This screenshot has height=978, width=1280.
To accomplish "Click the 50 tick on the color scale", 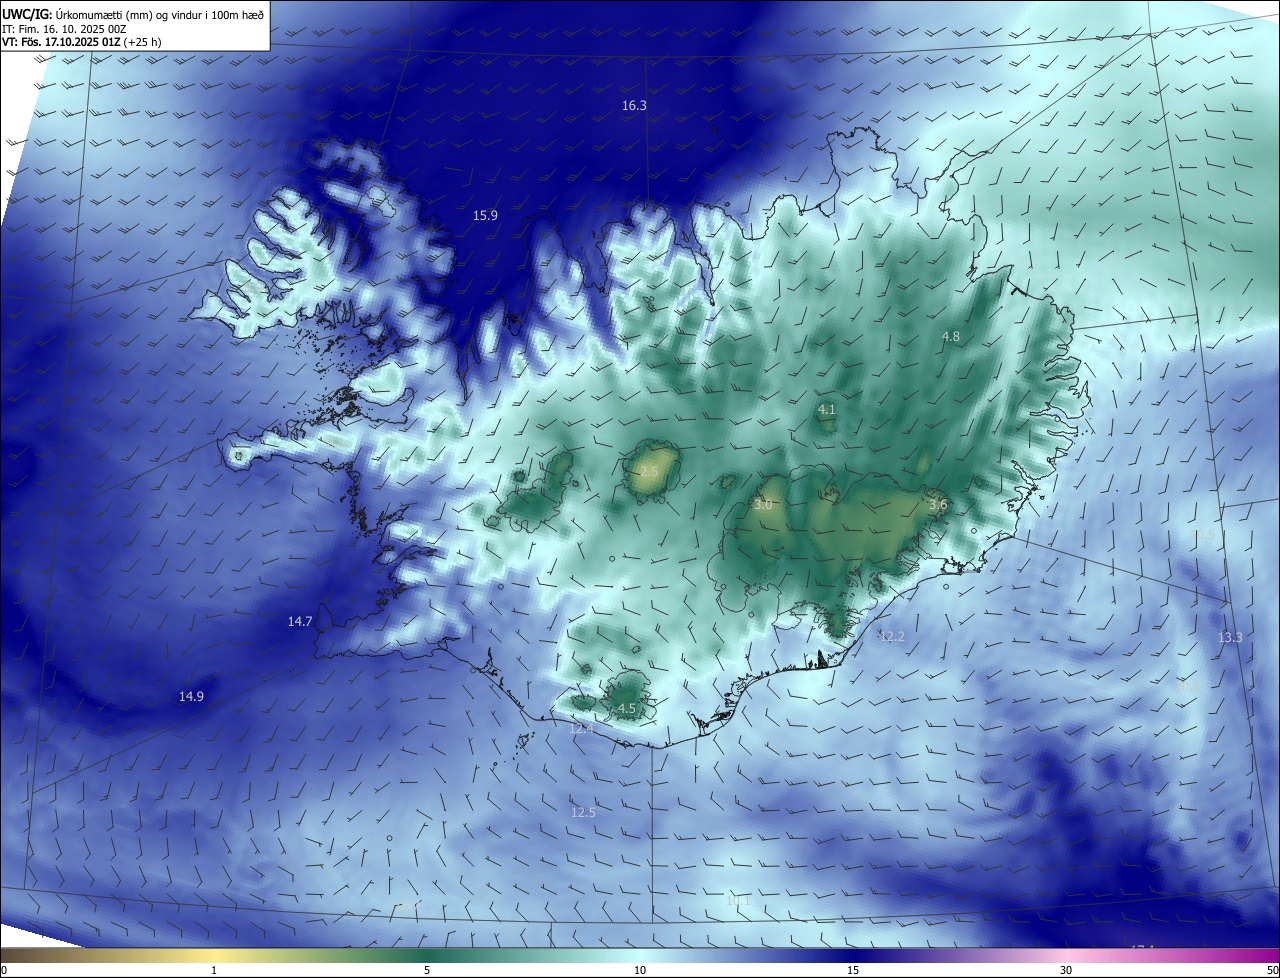I will (x=1272, y=971).
